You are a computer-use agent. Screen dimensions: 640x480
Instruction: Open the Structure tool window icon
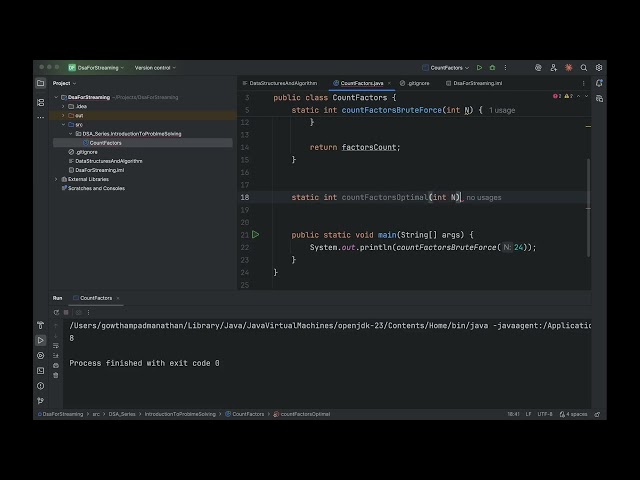tap(40, 102)
